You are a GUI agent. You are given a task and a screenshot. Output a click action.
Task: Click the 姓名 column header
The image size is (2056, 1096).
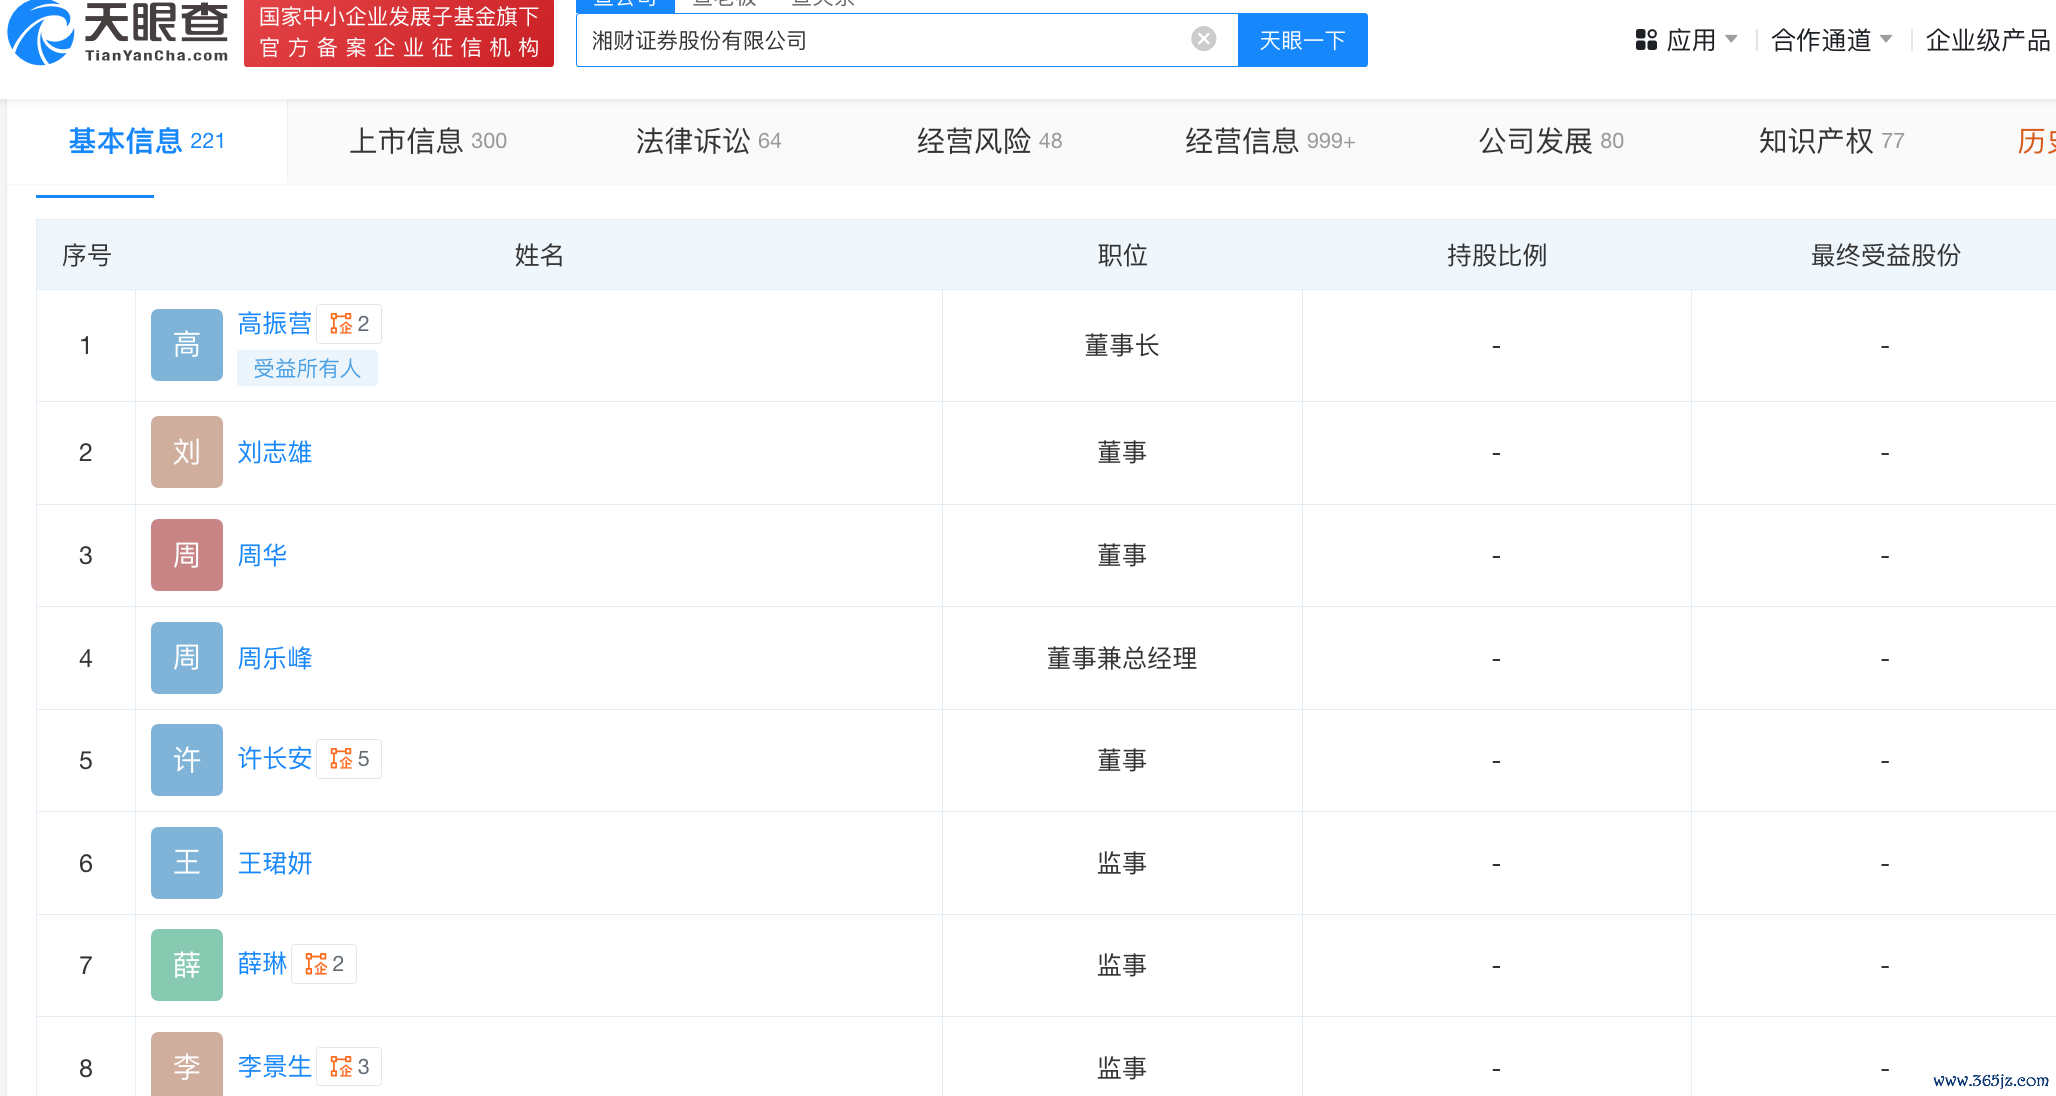[x=539, y=255]
